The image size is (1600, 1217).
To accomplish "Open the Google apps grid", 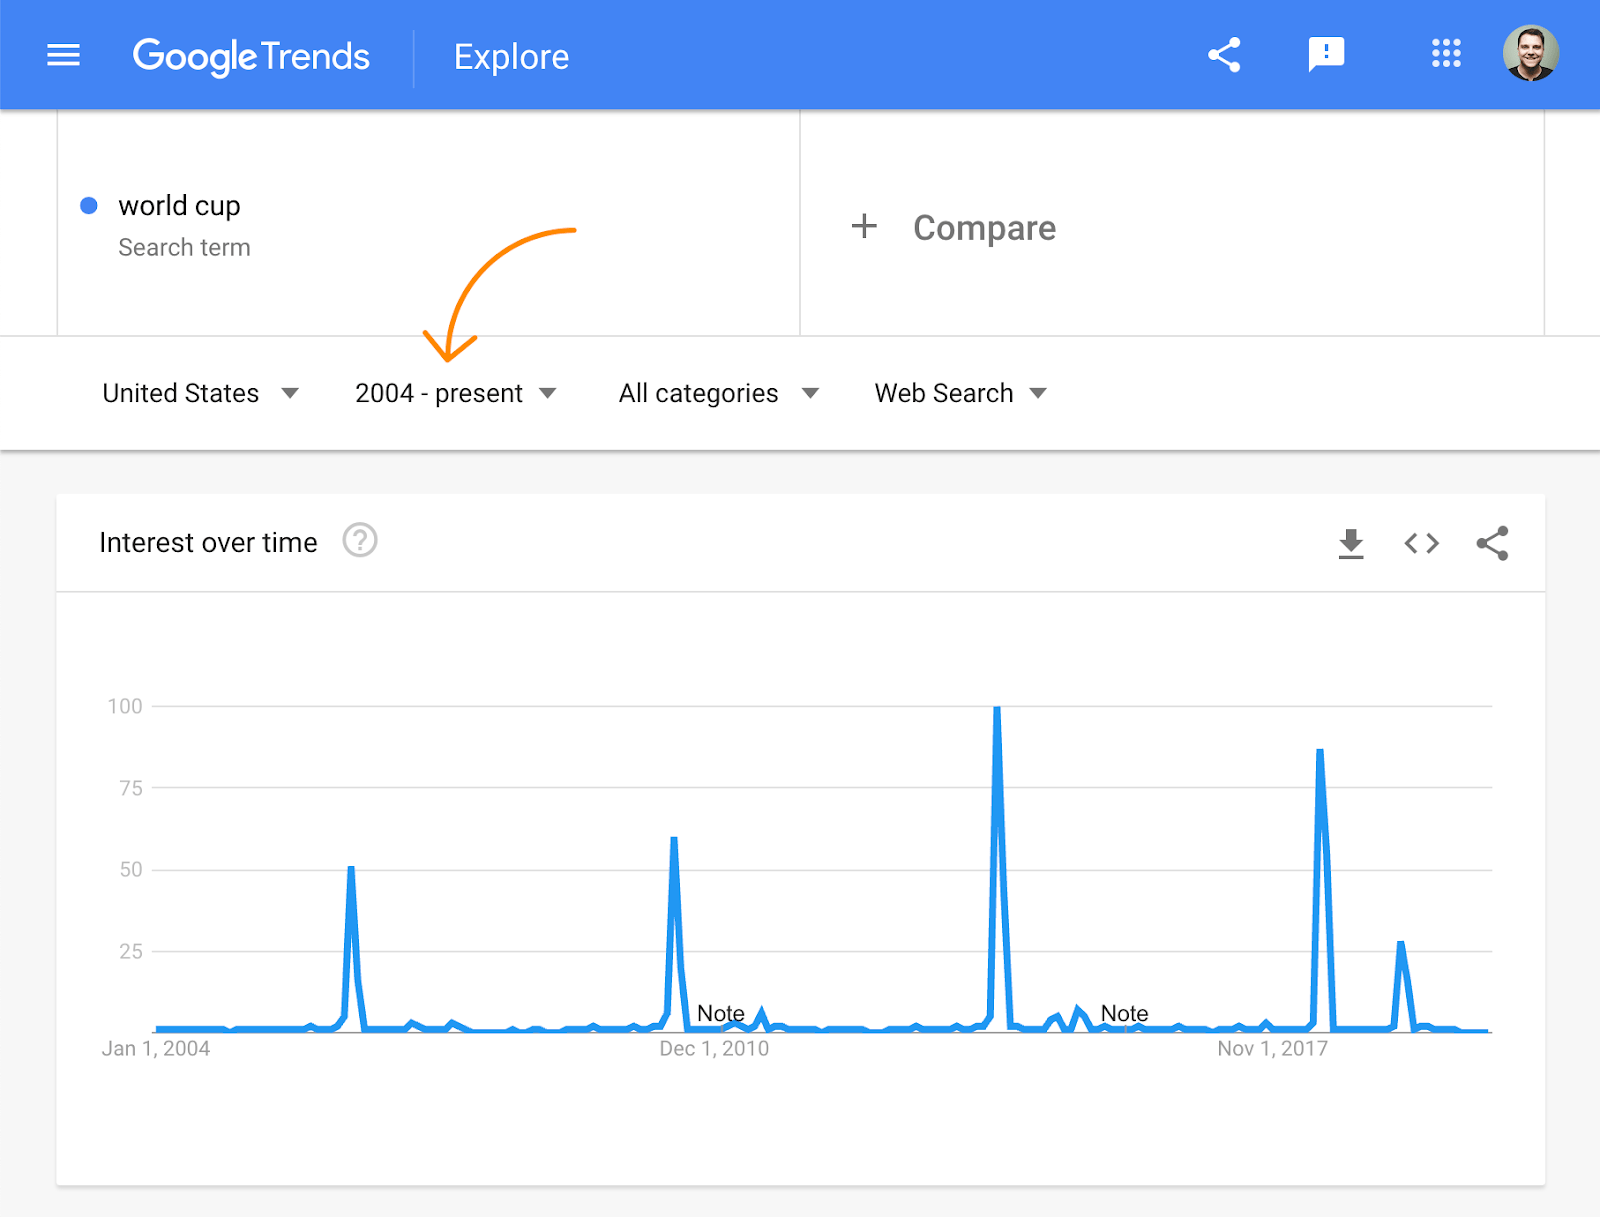I will (x=1446, y=54).
